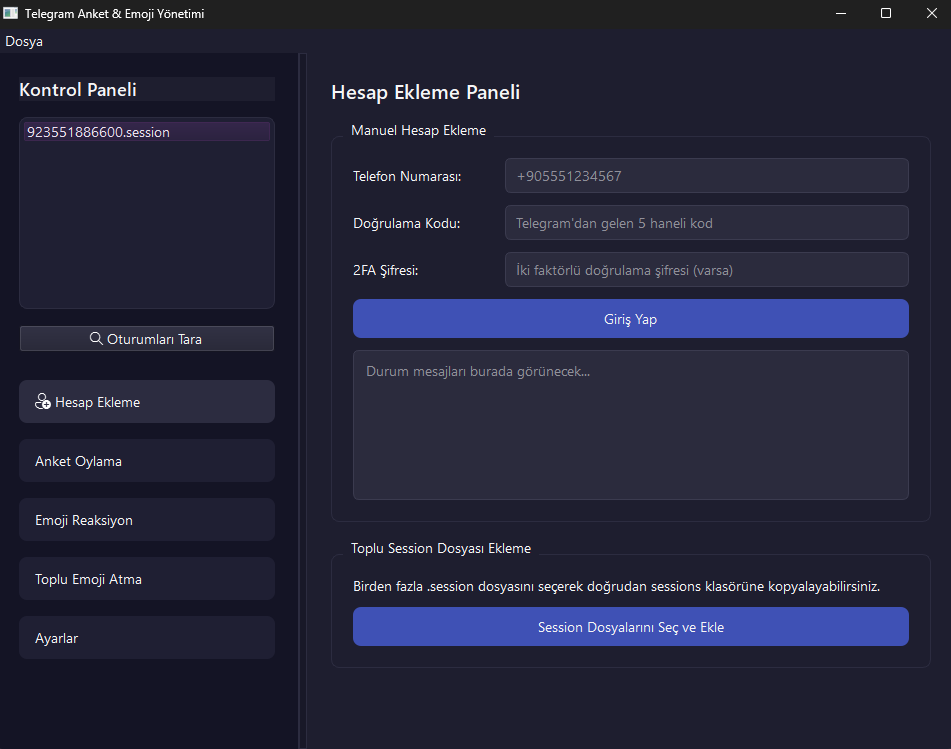Switch to the Anket Oylama section
The height and width of the screenshot is (749, 951).
tap(147, 461)
